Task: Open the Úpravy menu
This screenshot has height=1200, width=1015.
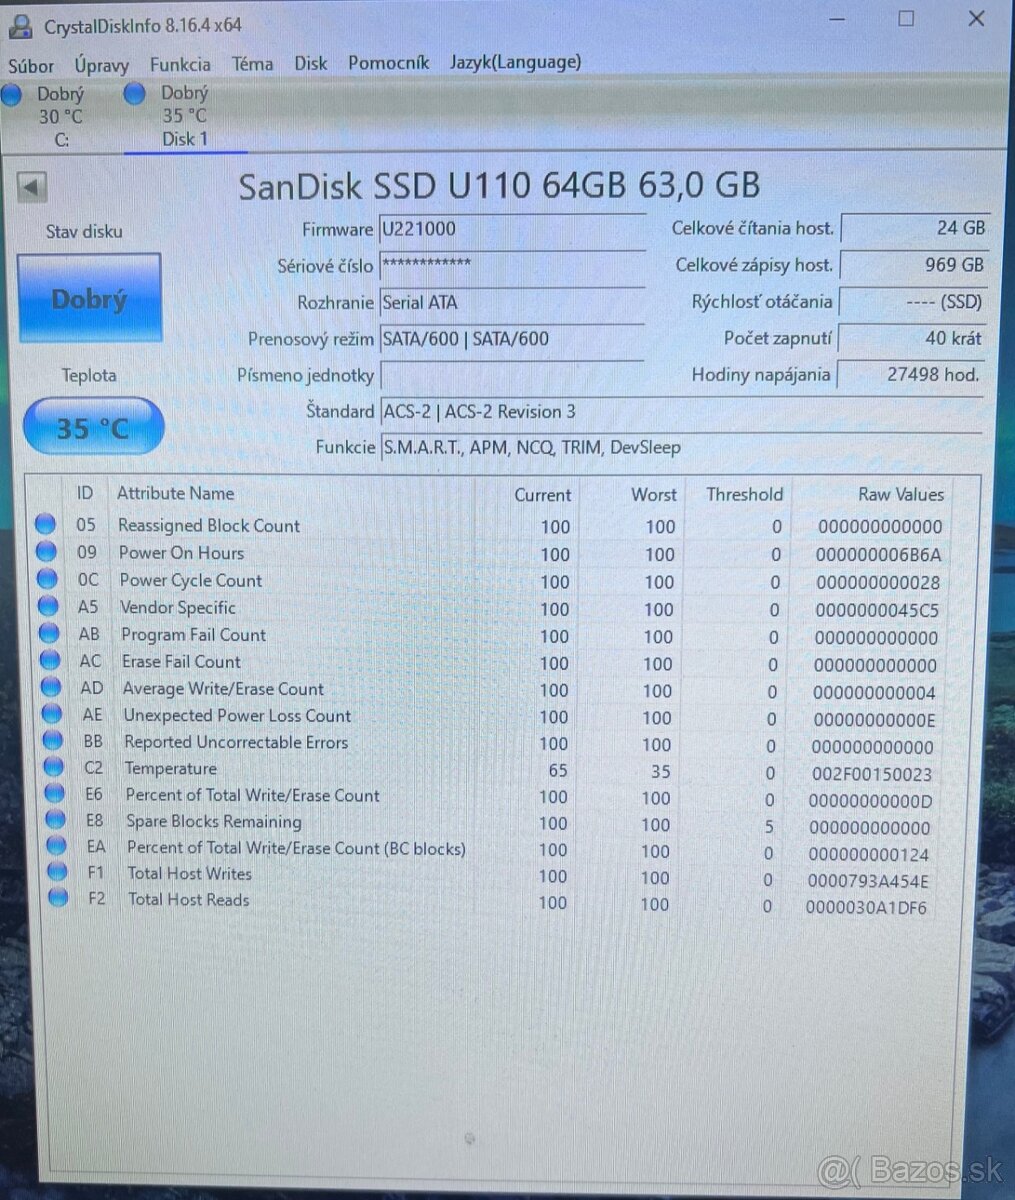Action: point(101,65)
